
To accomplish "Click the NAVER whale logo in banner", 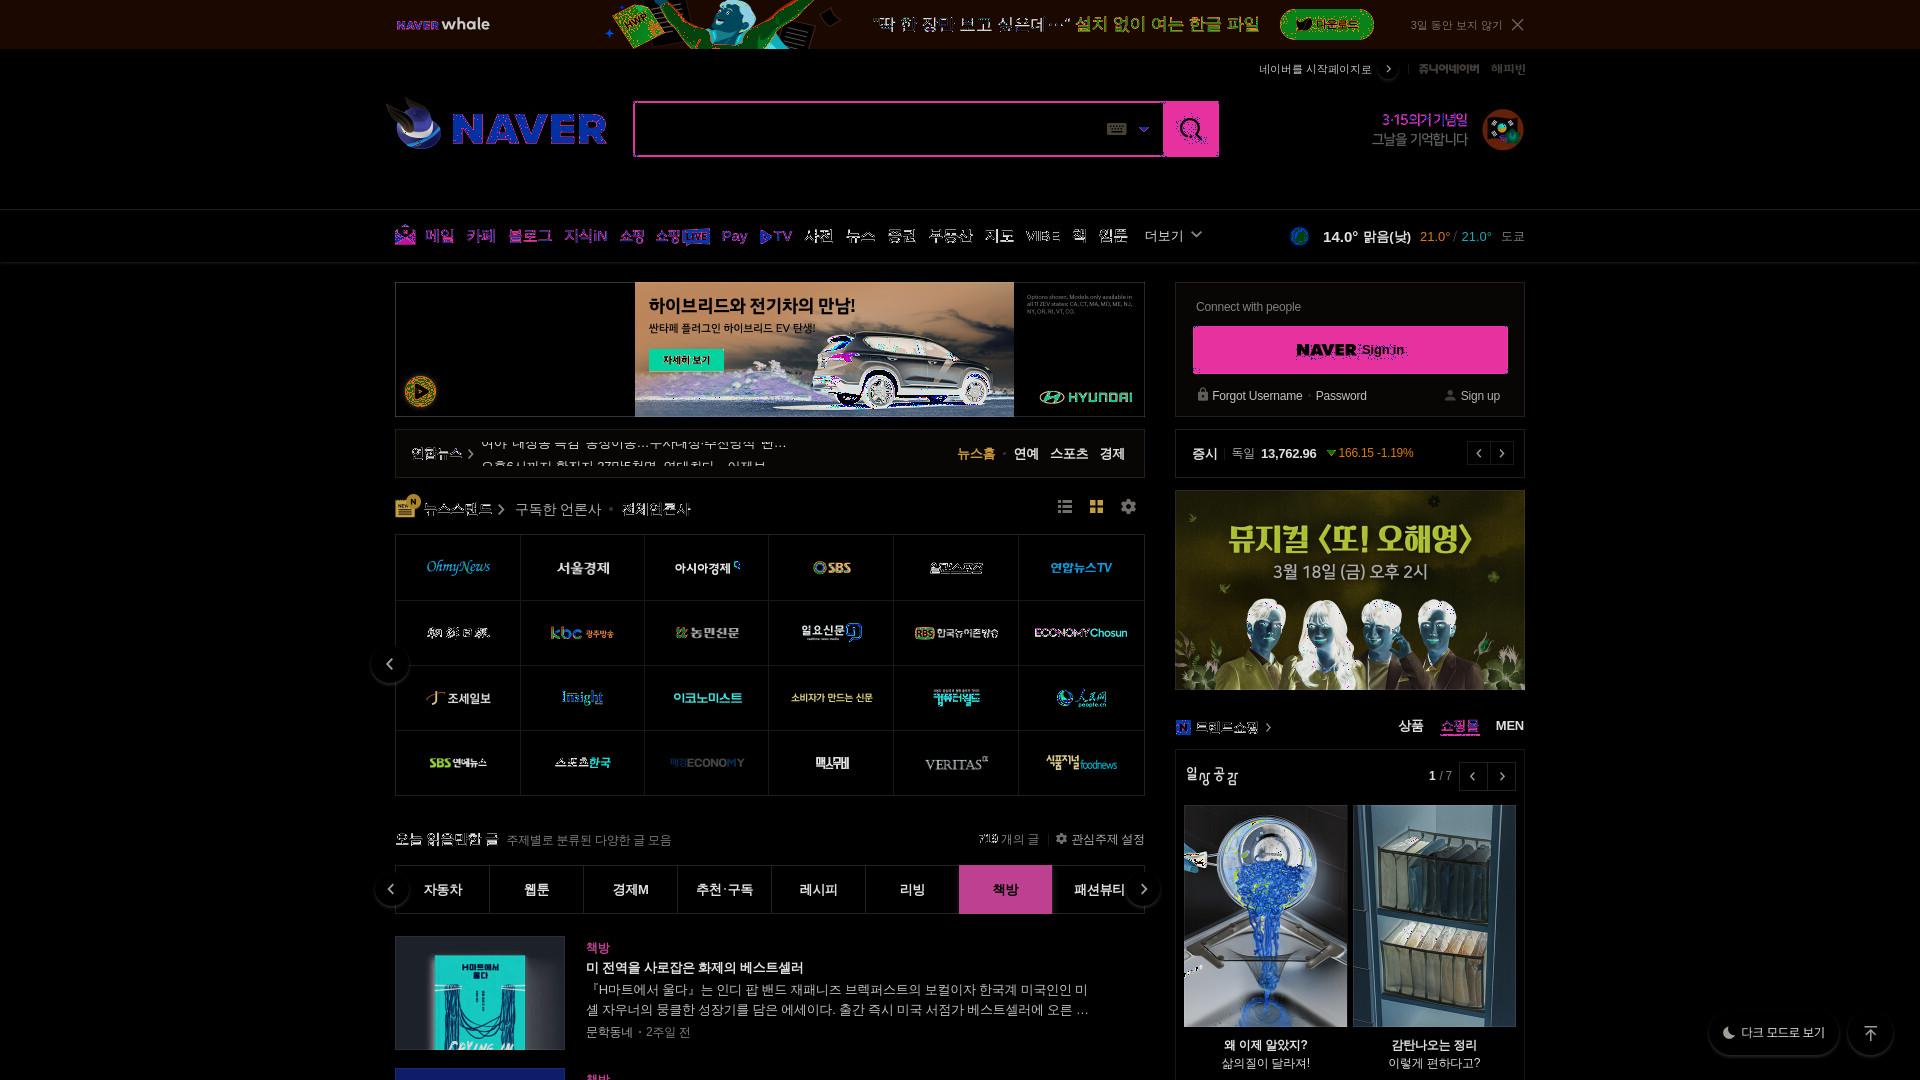I will click(443, 24).
